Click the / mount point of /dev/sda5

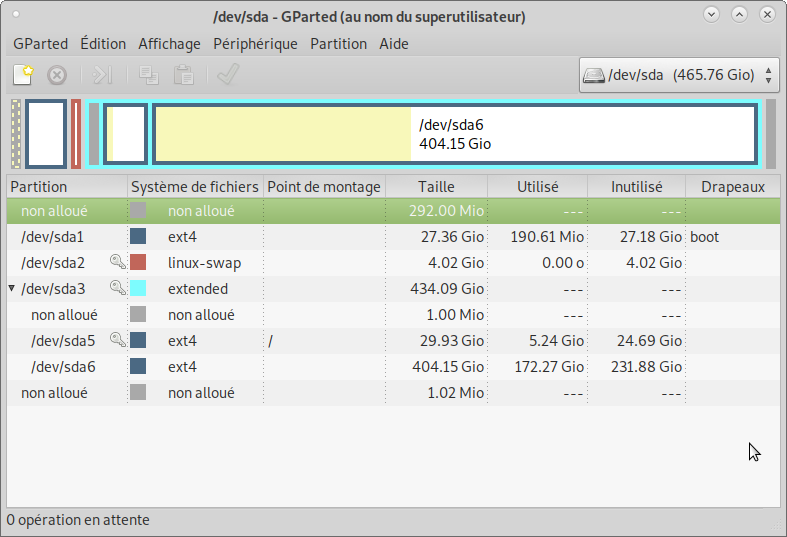(271, 341)
